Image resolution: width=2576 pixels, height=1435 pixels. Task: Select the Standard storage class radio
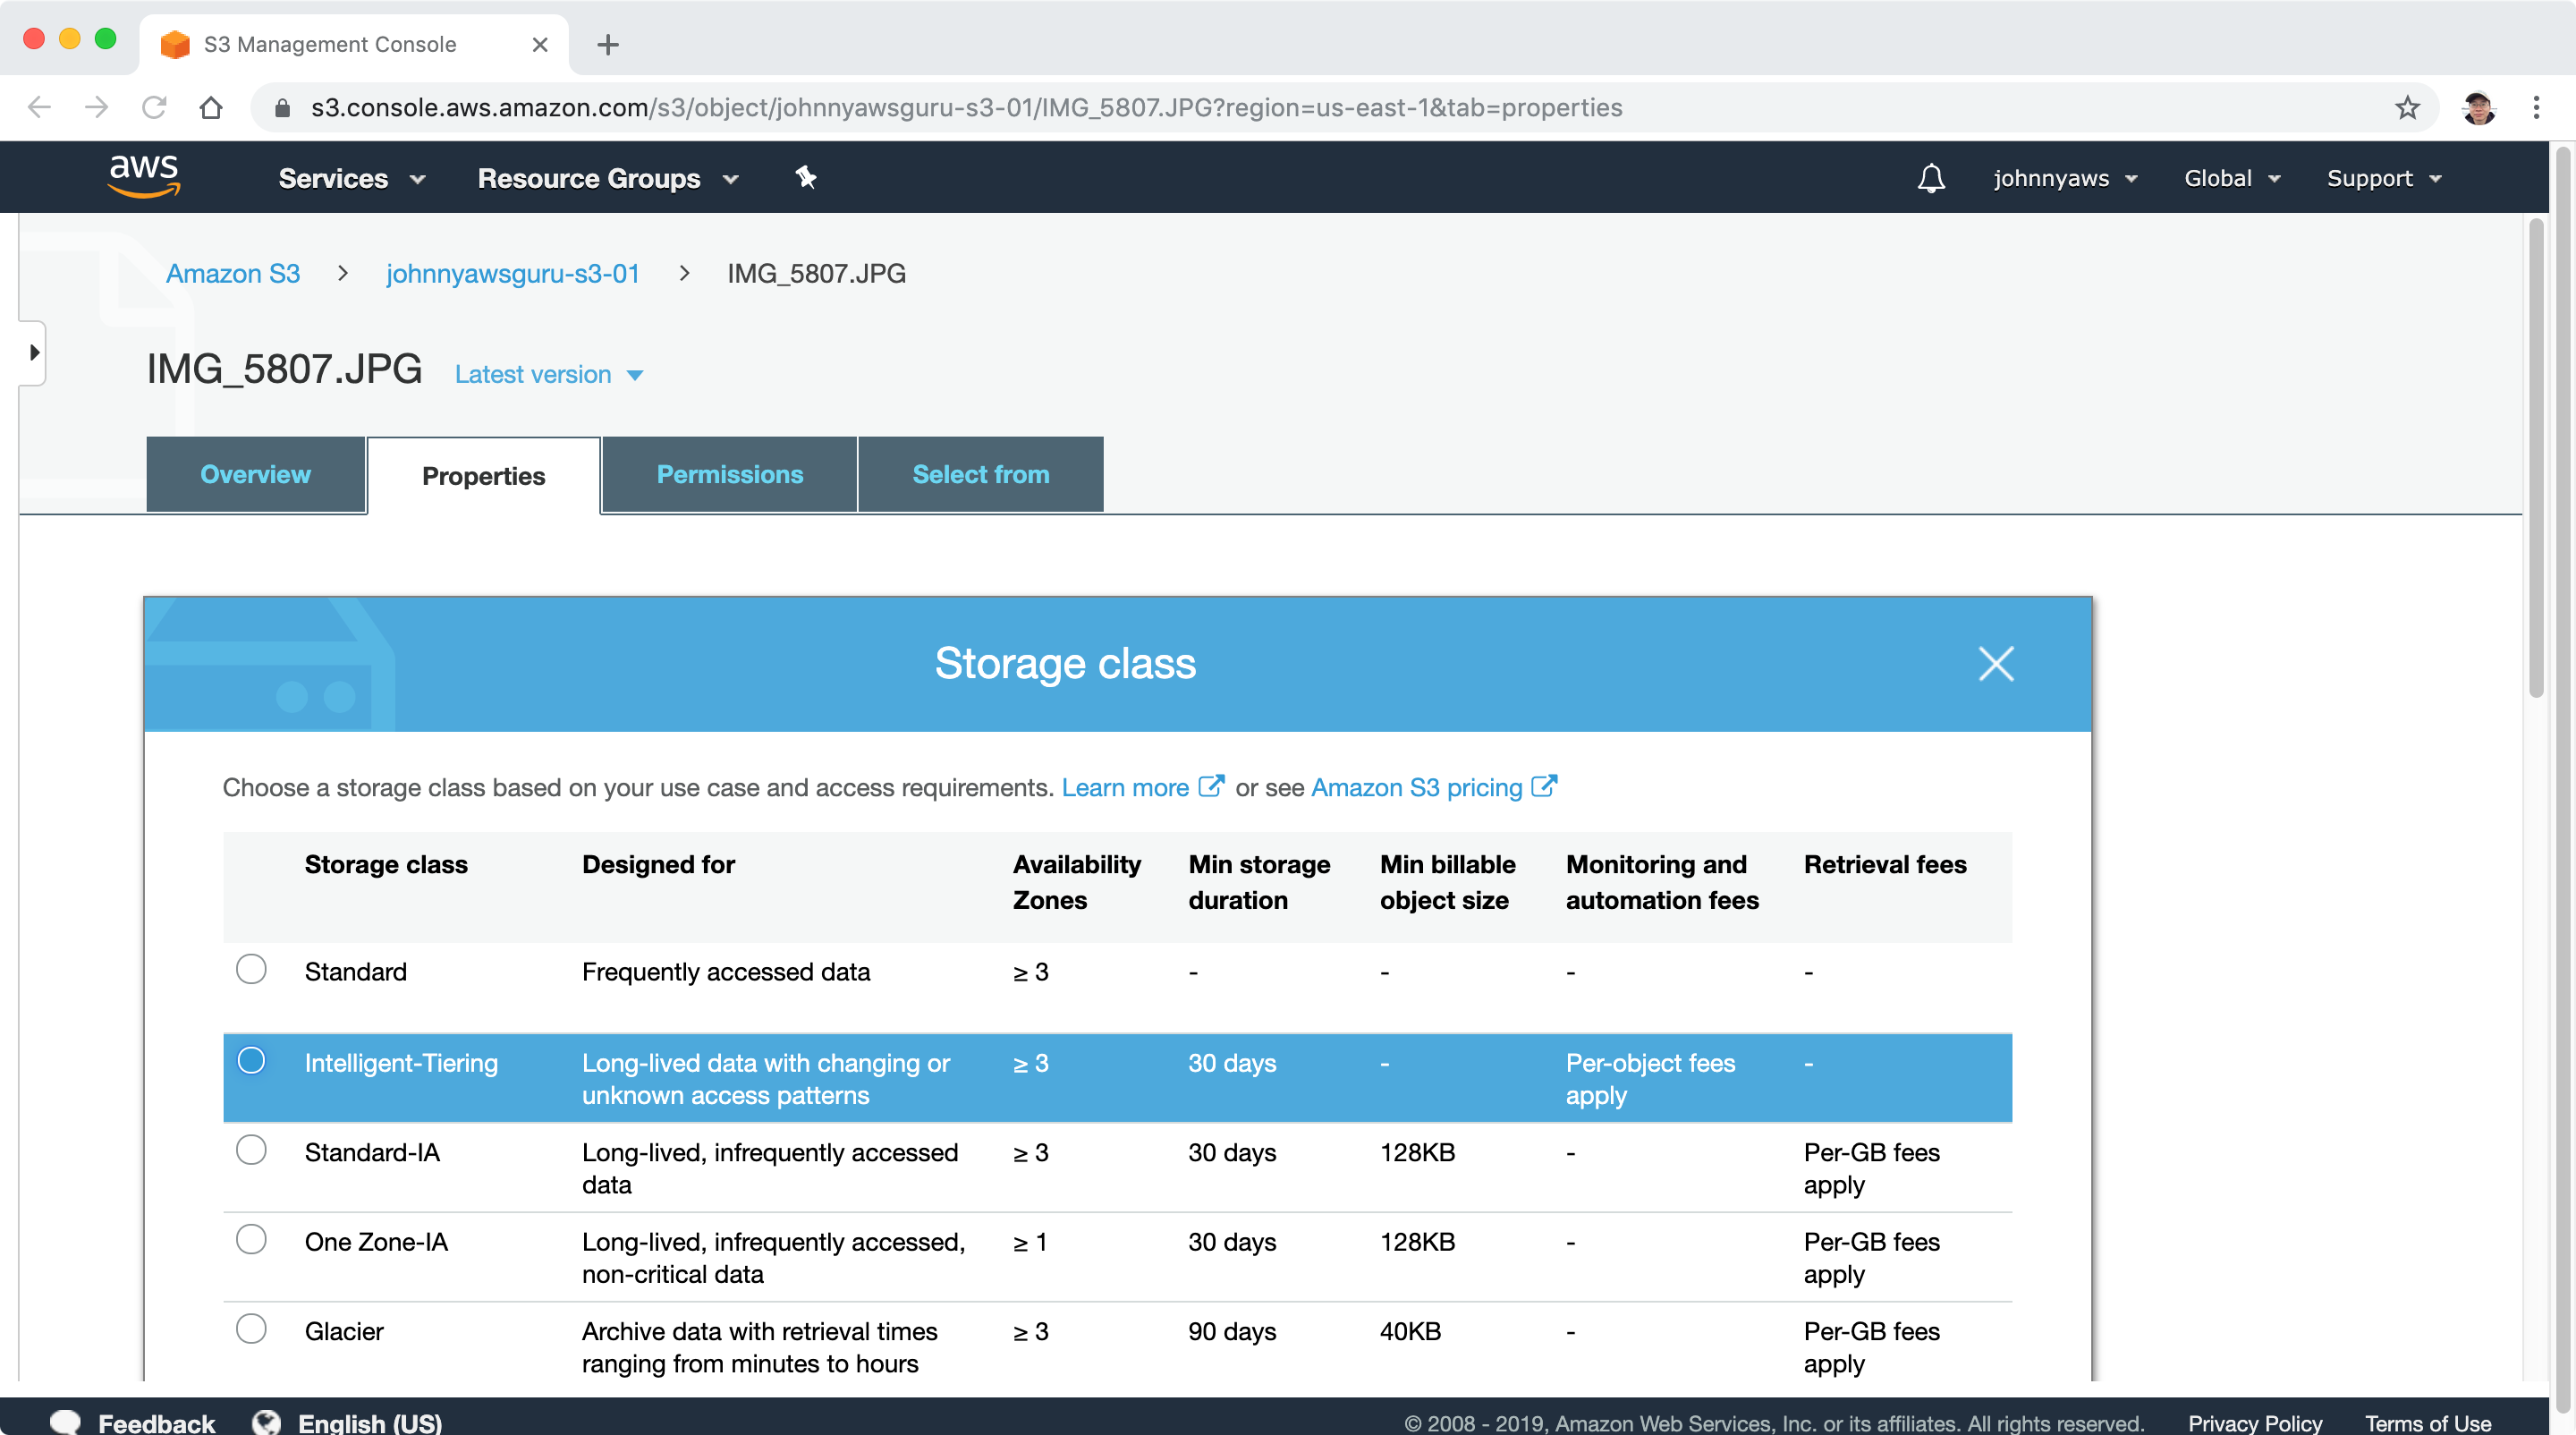251,969
